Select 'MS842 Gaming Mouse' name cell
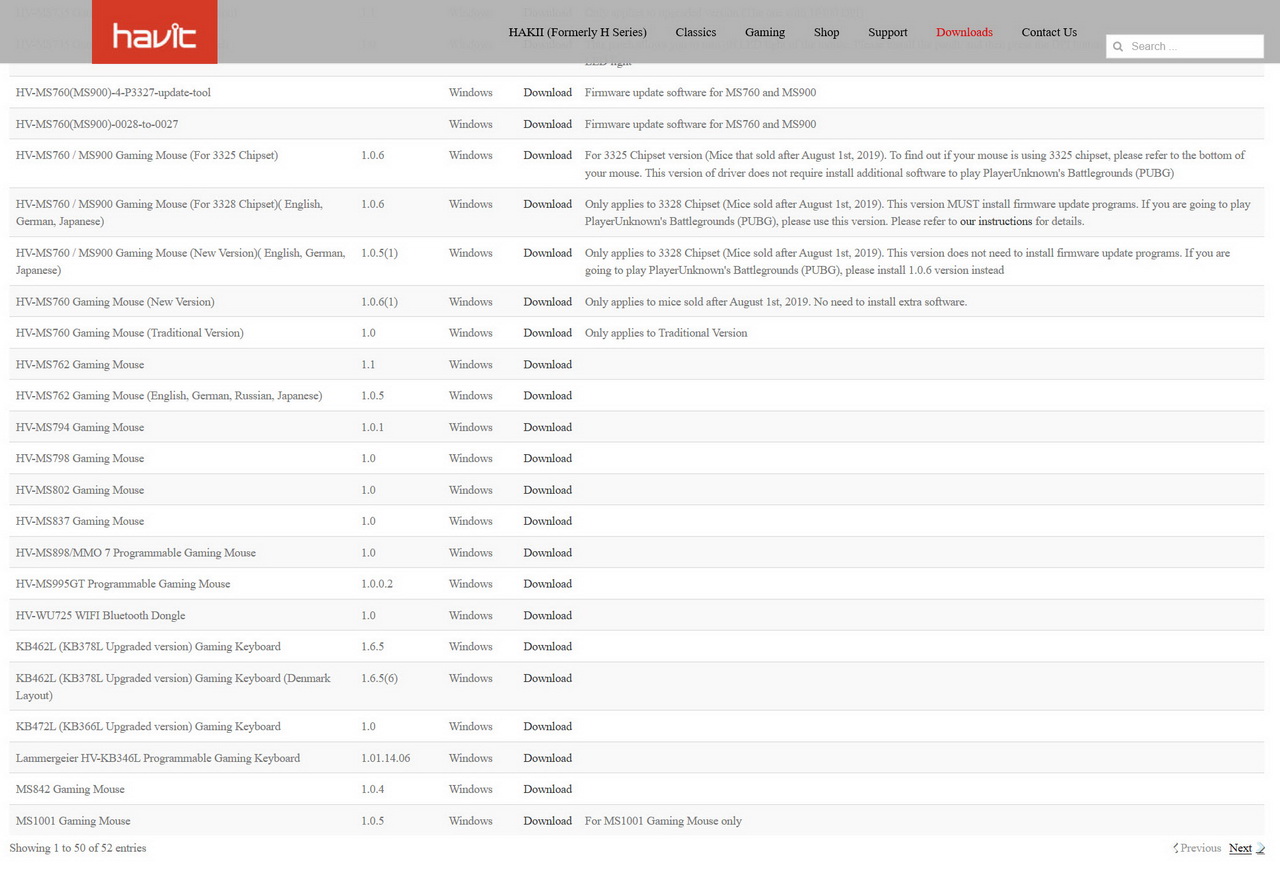 coord(70,789)
